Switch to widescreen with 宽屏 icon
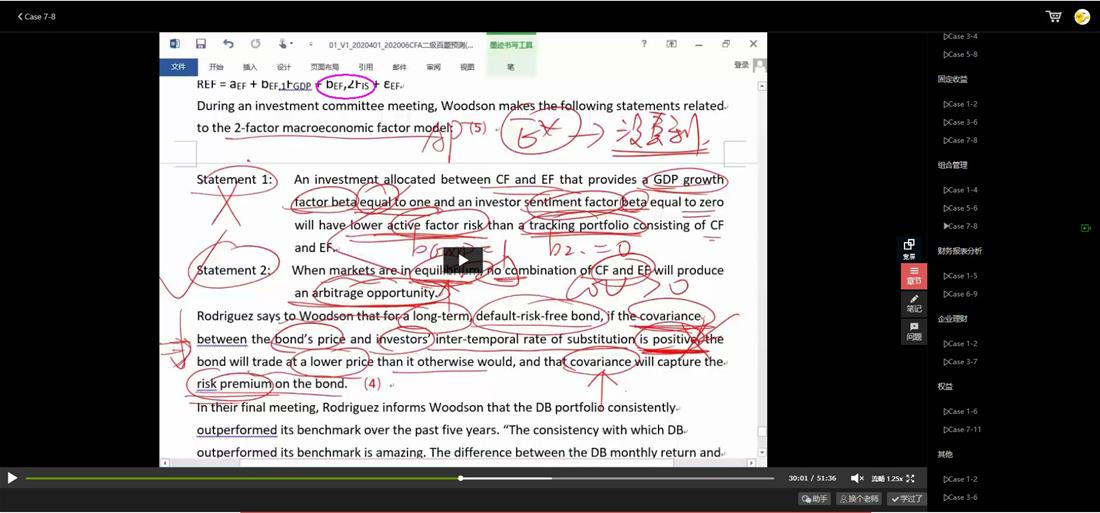 pos(908,248)
